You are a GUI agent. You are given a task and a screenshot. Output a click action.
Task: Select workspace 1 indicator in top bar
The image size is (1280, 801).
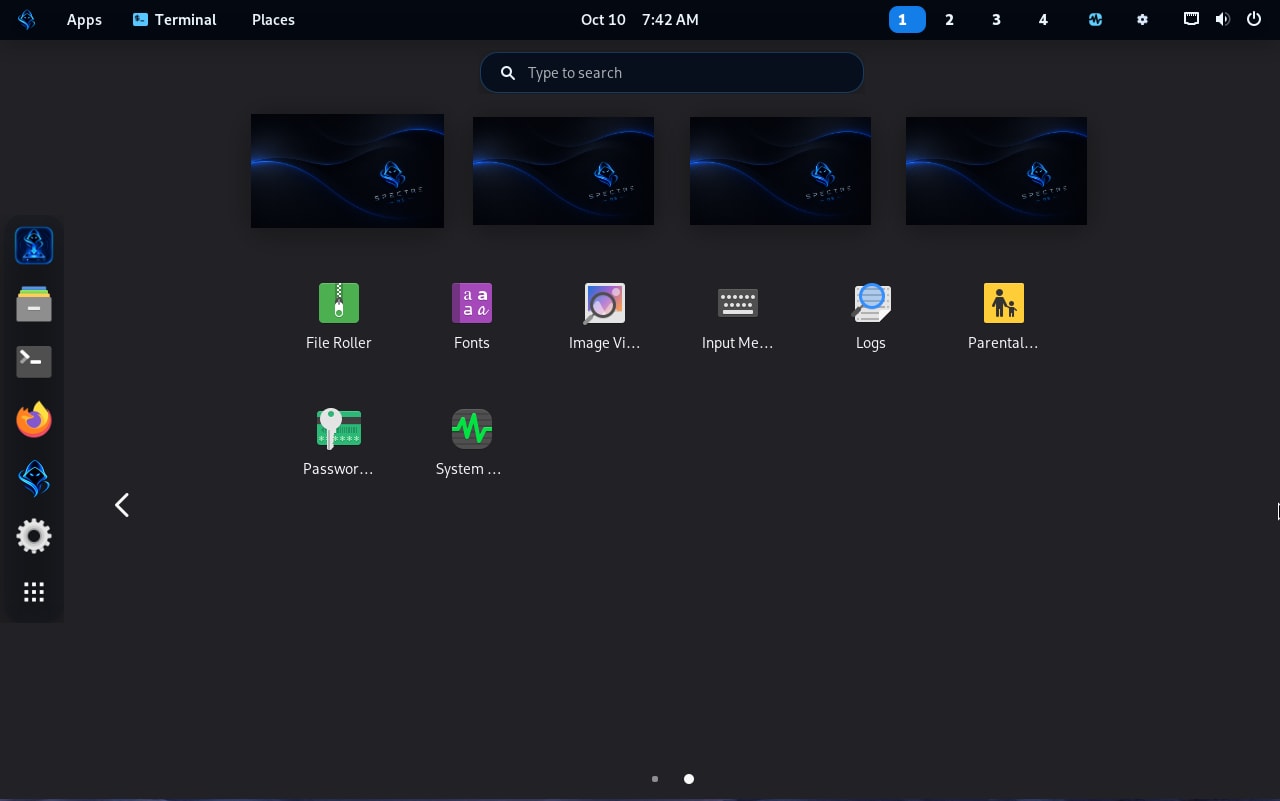point(906,19)
